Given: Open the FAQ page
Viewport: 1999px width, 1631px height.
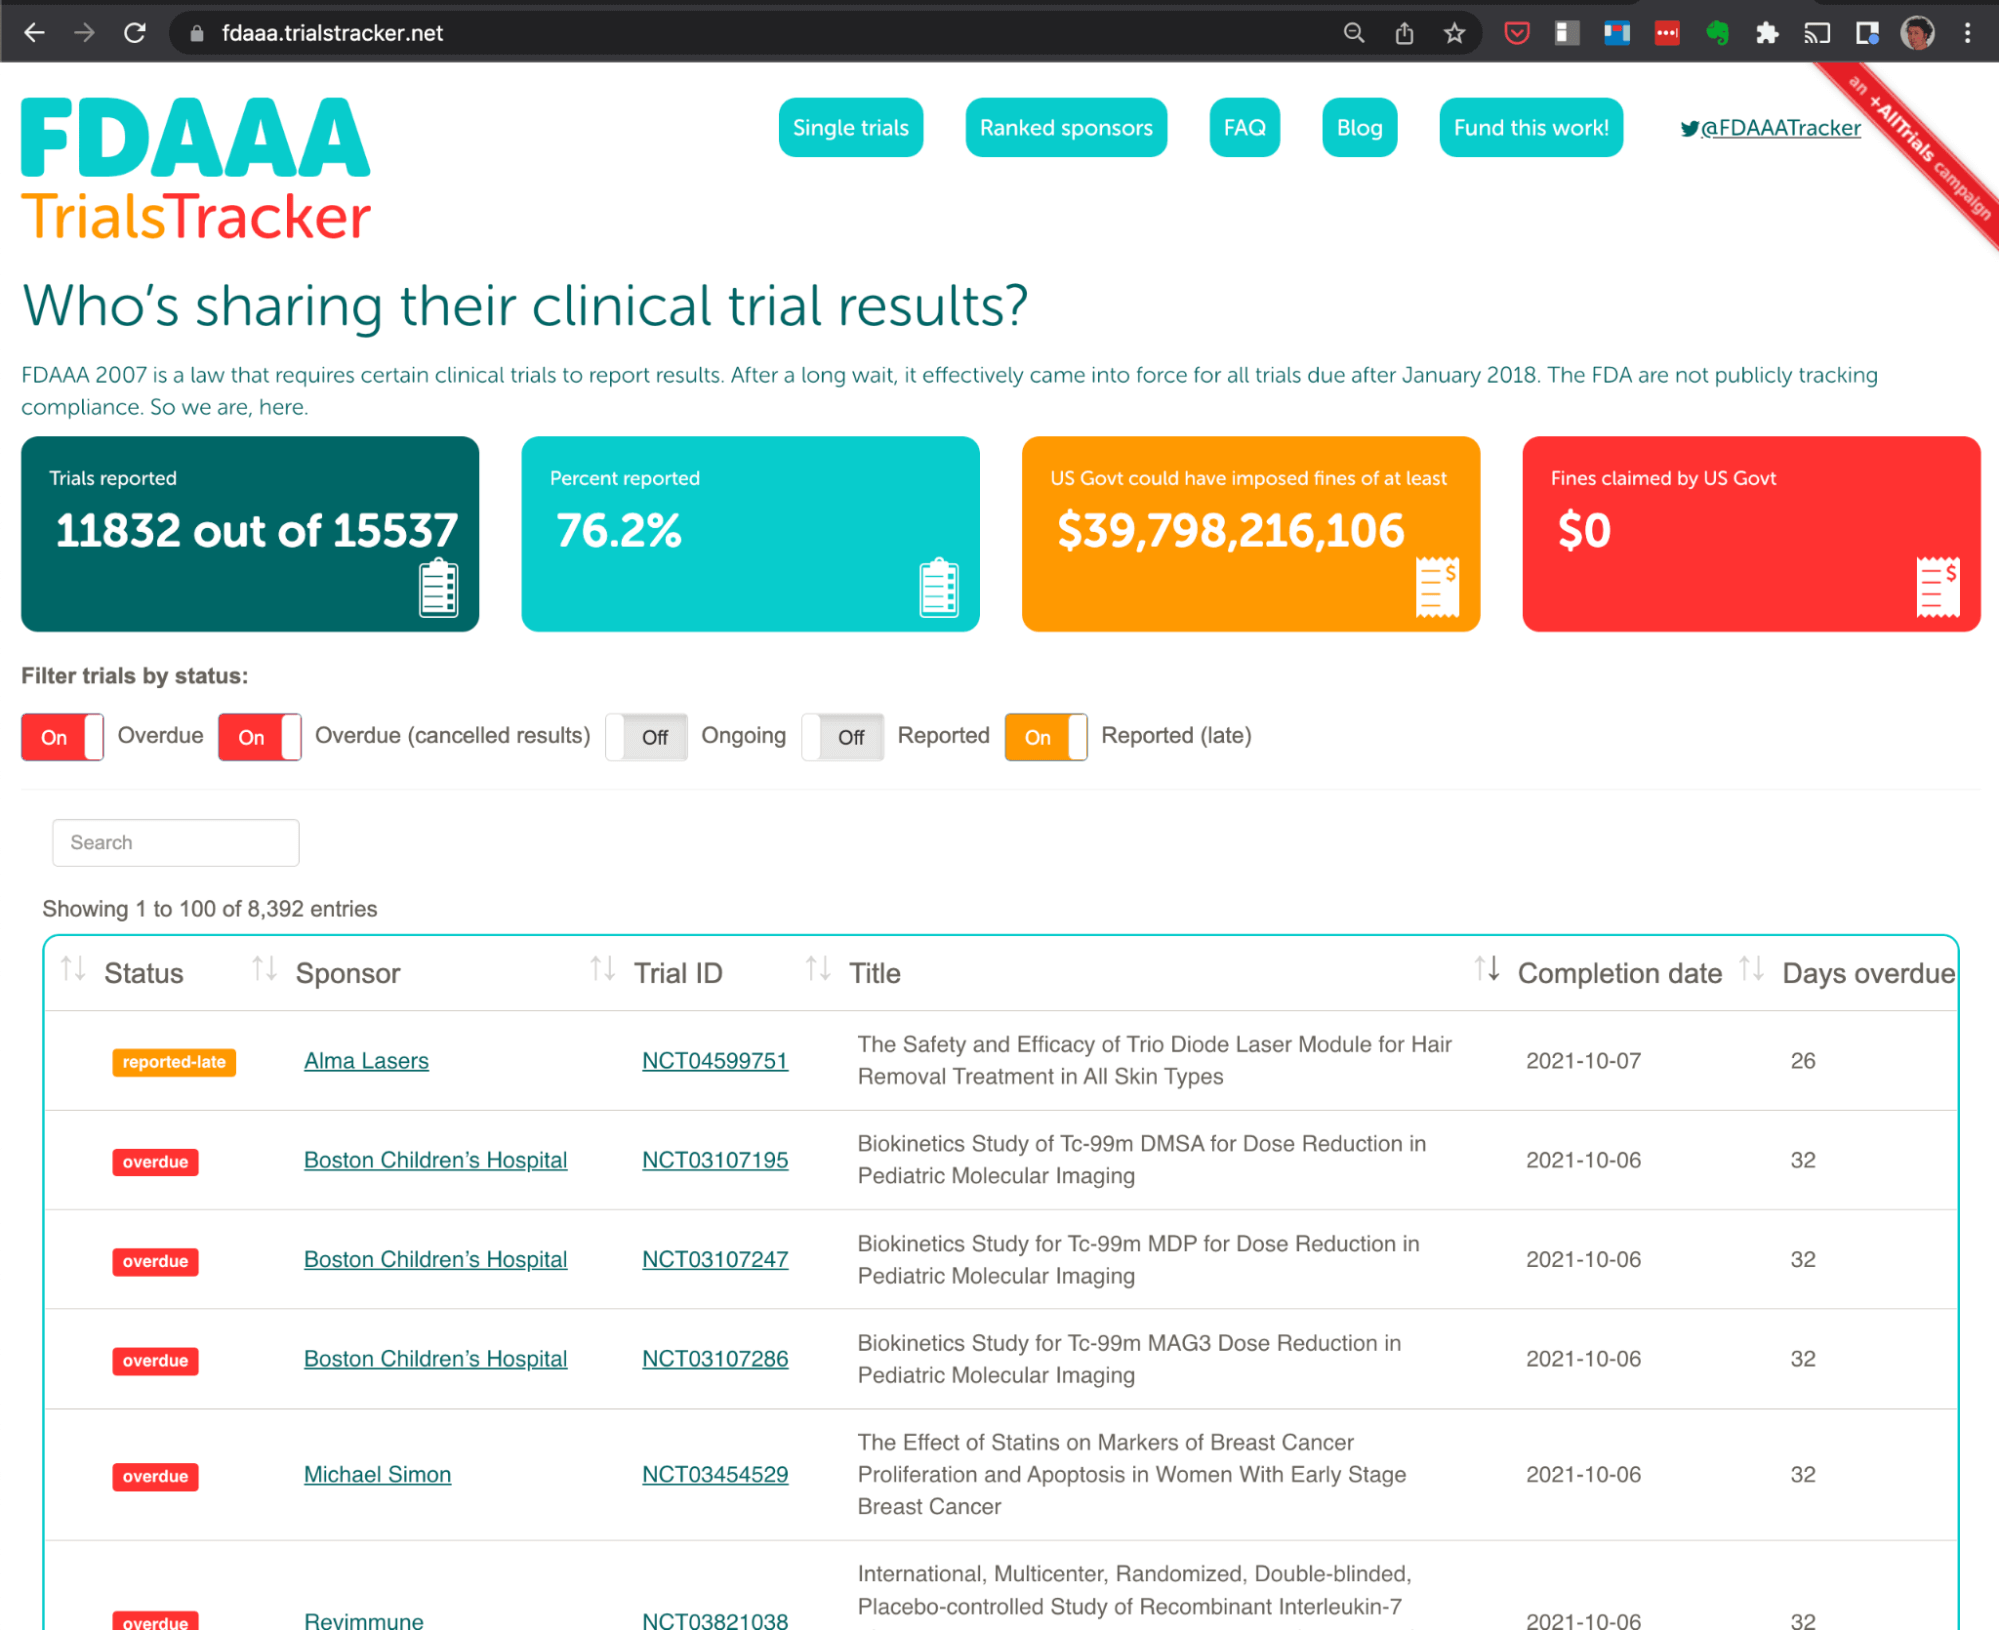Looking at the screenshot, I should coord(1245,128).
